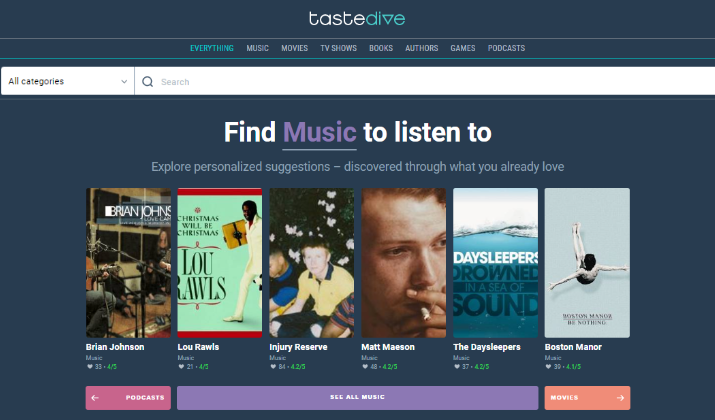Click the heart icon under Matt Maeson
Viewport: 715px width, 420px height.
pyautogui.click(x=365, y=367)
